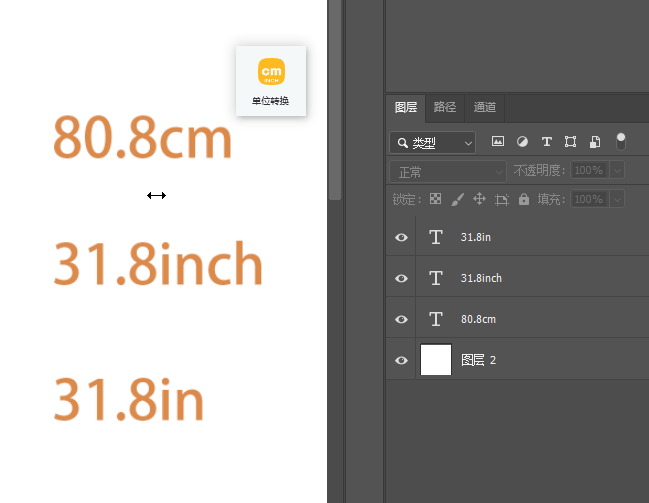This screenshot has height=503, width=649.
Task: Select the 31.8inch layer name
Action: pos(481,278)
